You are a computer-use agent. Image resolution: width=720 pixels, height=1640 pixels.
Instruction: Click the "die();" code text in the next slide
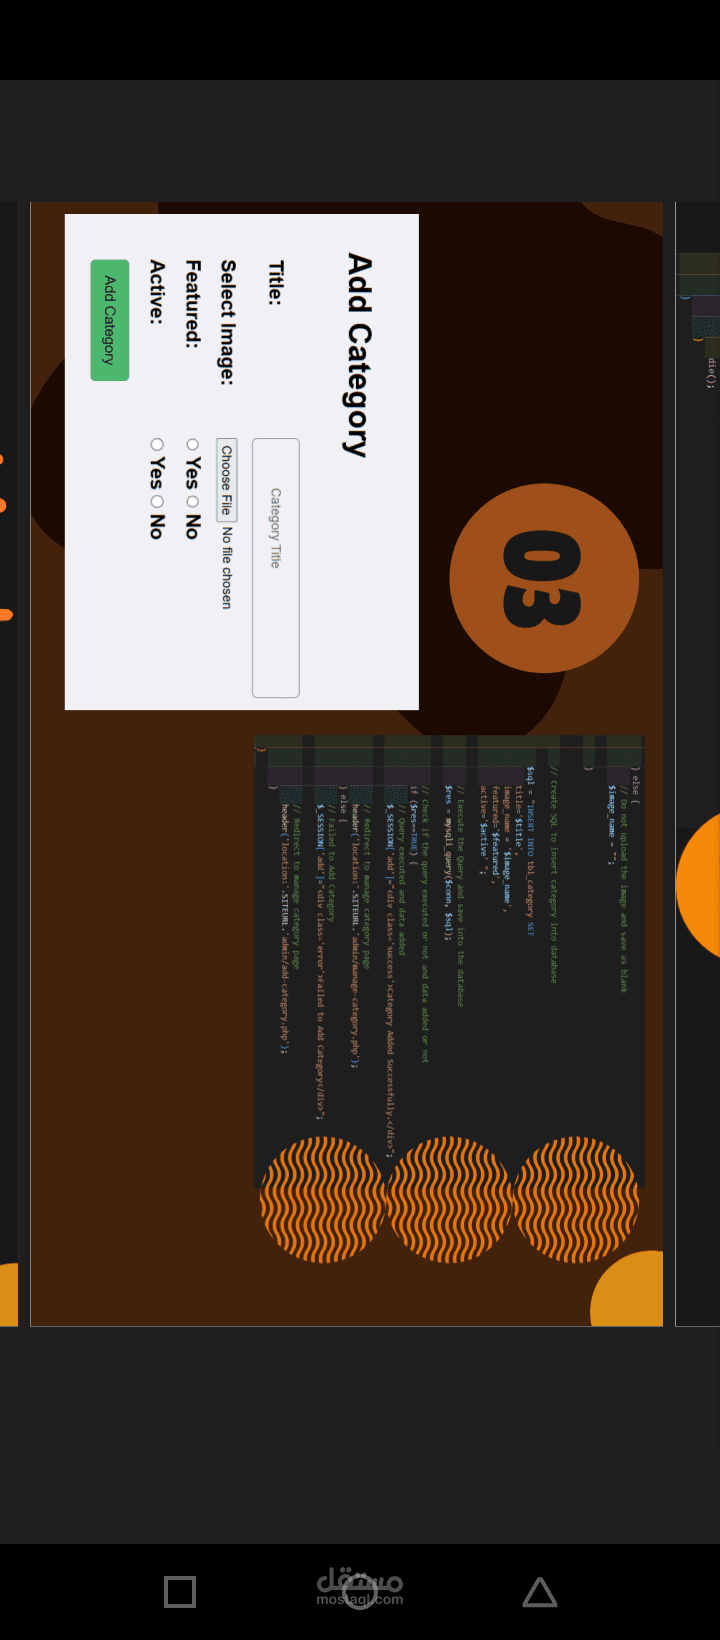712,373
